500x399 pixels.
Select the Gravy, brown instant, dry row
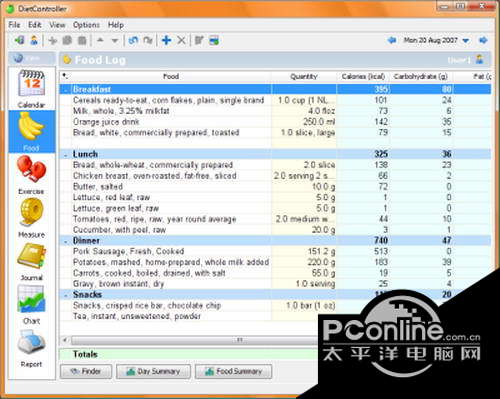click(275, 284)
